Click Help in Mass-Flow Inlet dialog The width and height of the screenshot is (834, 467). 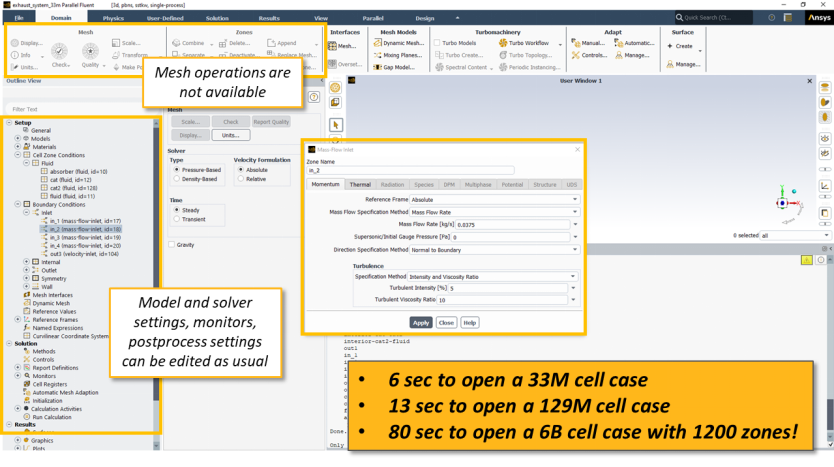(x=470, y=323)
